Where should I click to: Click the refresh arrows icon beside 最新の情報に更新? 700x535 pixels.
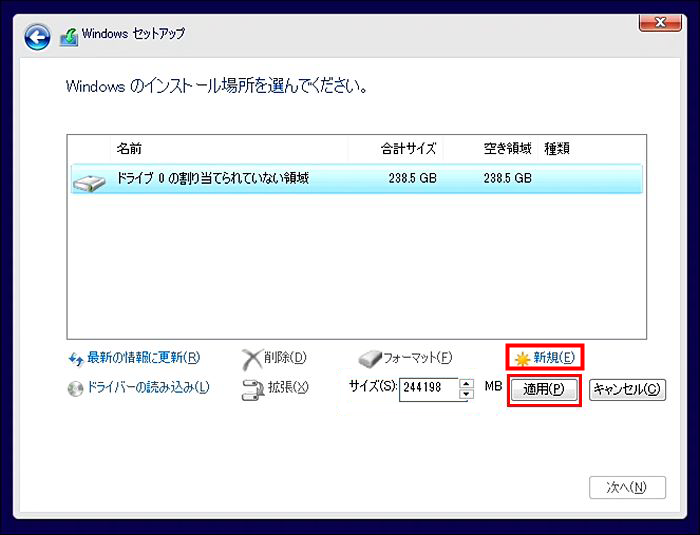75,359
